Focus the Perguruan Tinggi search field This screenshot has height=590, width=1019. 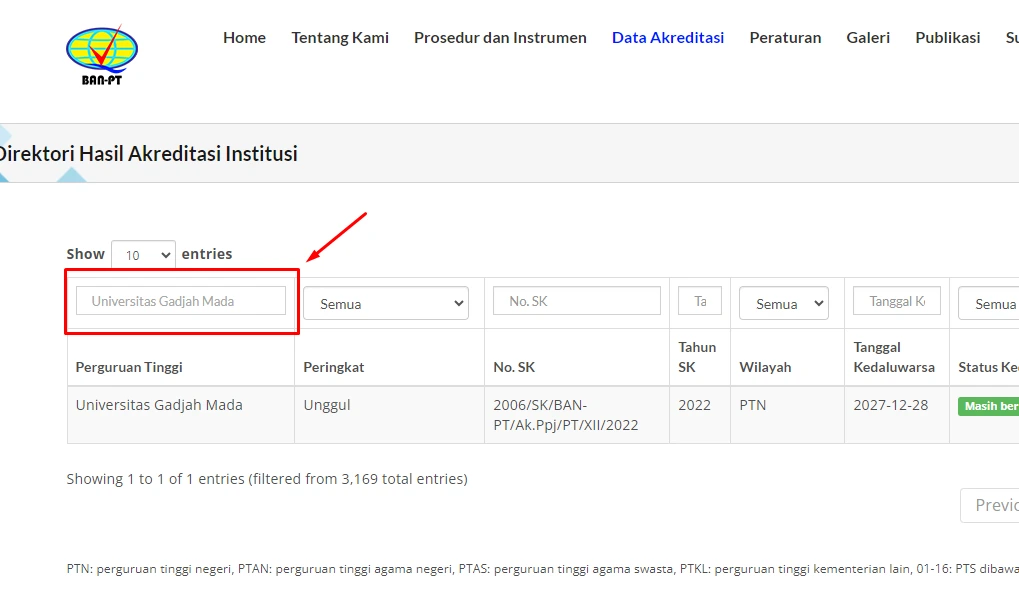point(181,301)
